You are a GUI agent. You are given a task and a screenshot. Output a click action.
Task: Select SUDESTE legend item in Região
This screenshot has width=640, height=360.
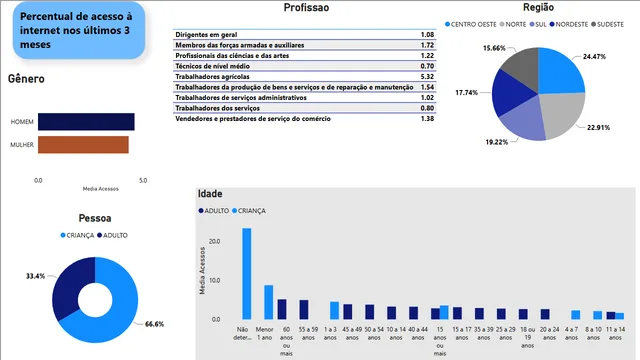pos(607,24)
